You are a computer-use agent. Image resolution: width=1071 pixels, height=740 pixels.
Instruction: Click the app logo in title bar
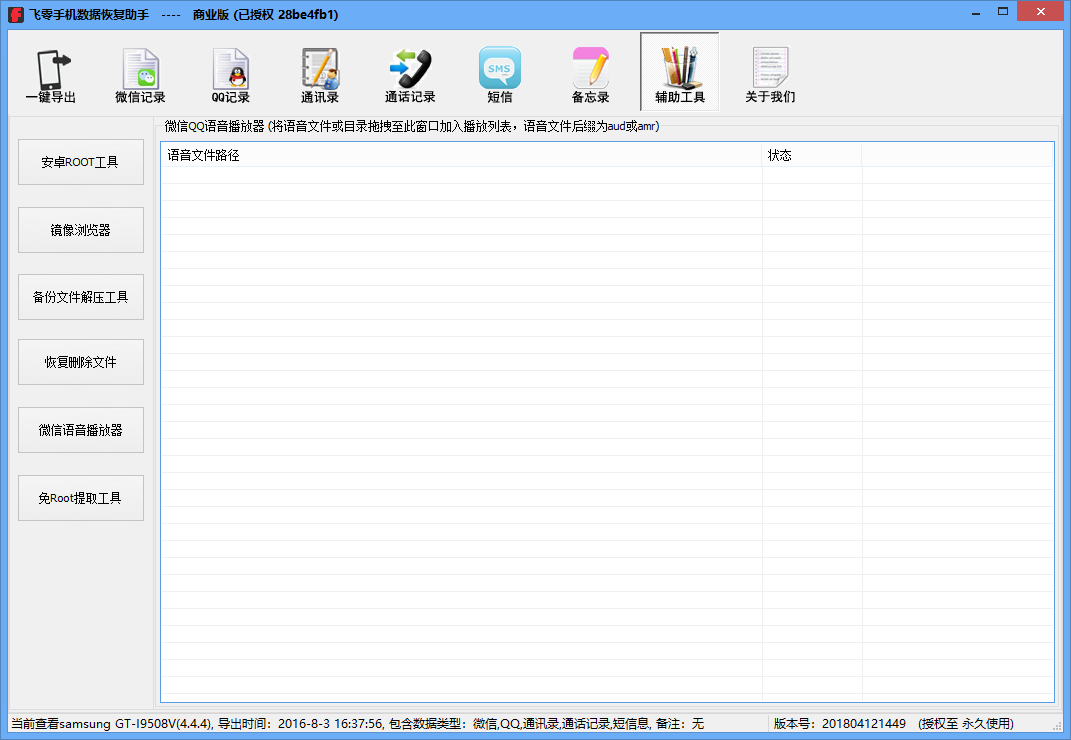15,15
